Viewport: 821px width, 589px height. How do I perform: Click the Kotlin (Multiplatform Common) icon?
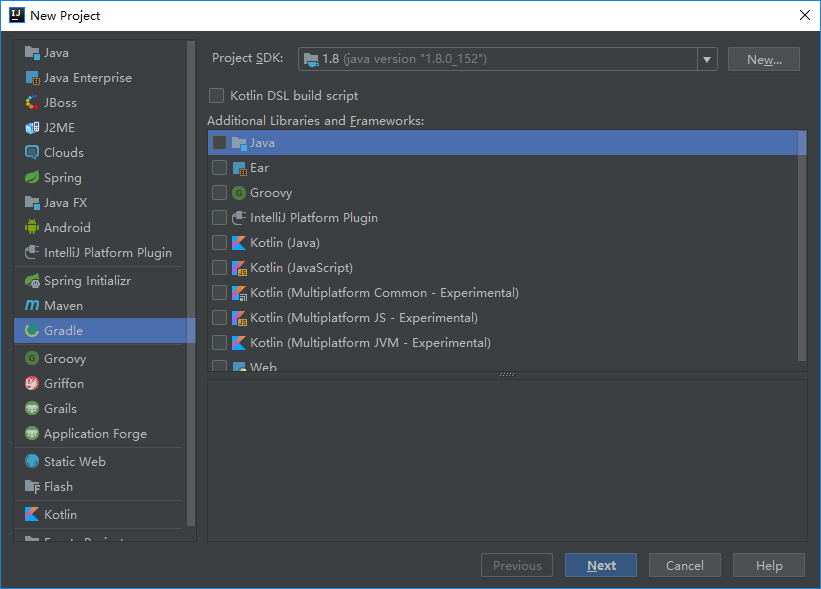coord(239,293)
